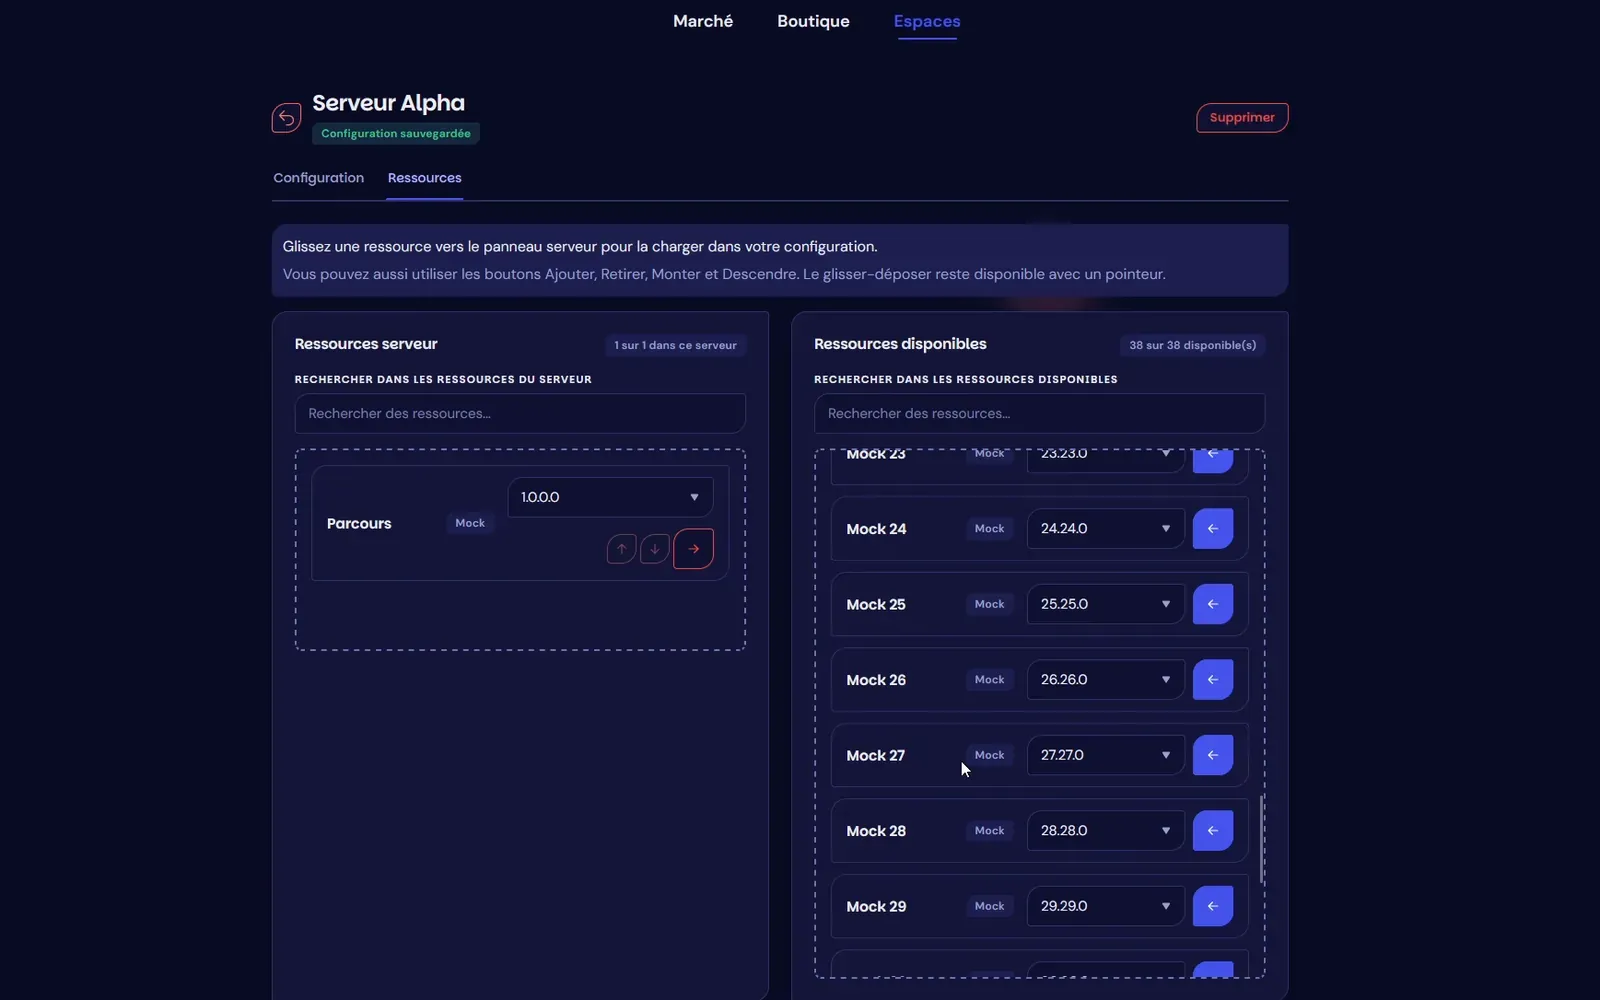
Task: Click the back arrow beside Serveur Alpha
Action: [x=286, y=118]
